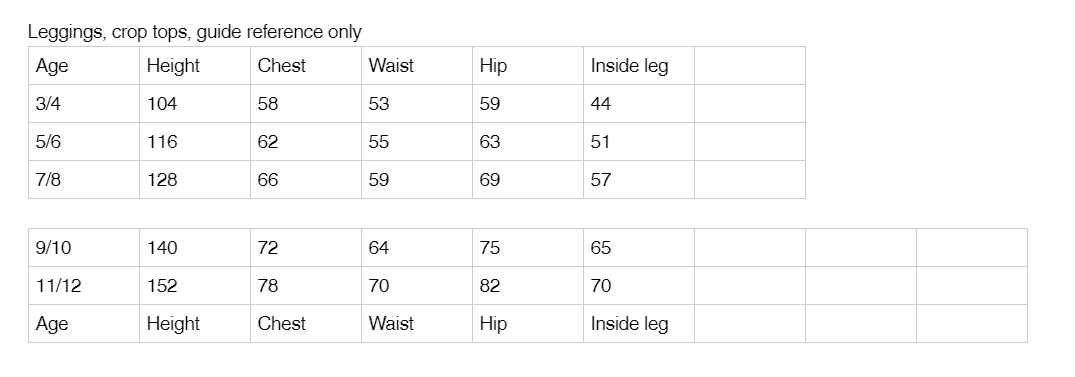The width and height of the screenshot is (1075, 377).
Task: Click the Age header cell in top table
Action: pyautogui.click(x=84, y=66)
